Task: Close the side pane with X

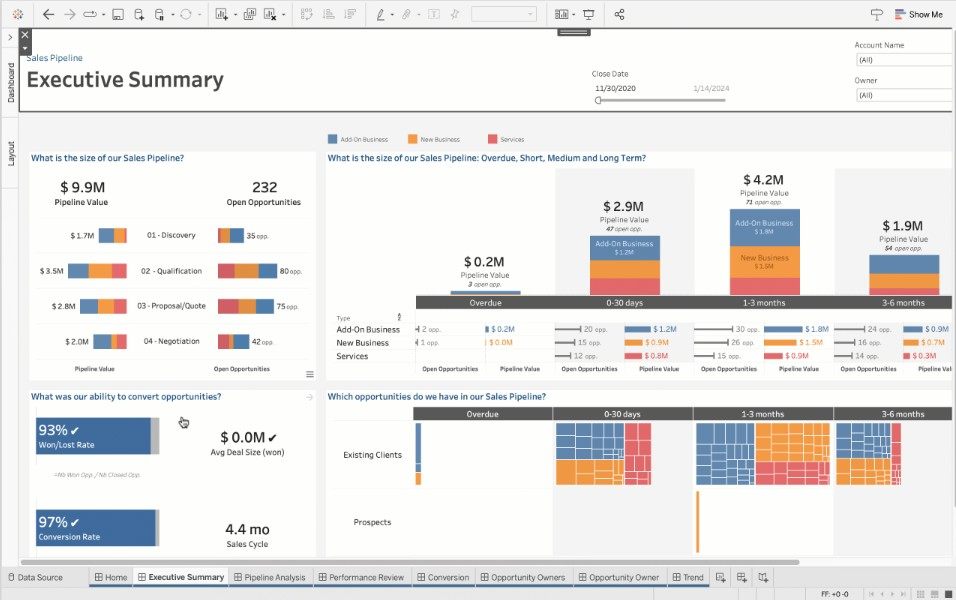Action: pos(25,35)
